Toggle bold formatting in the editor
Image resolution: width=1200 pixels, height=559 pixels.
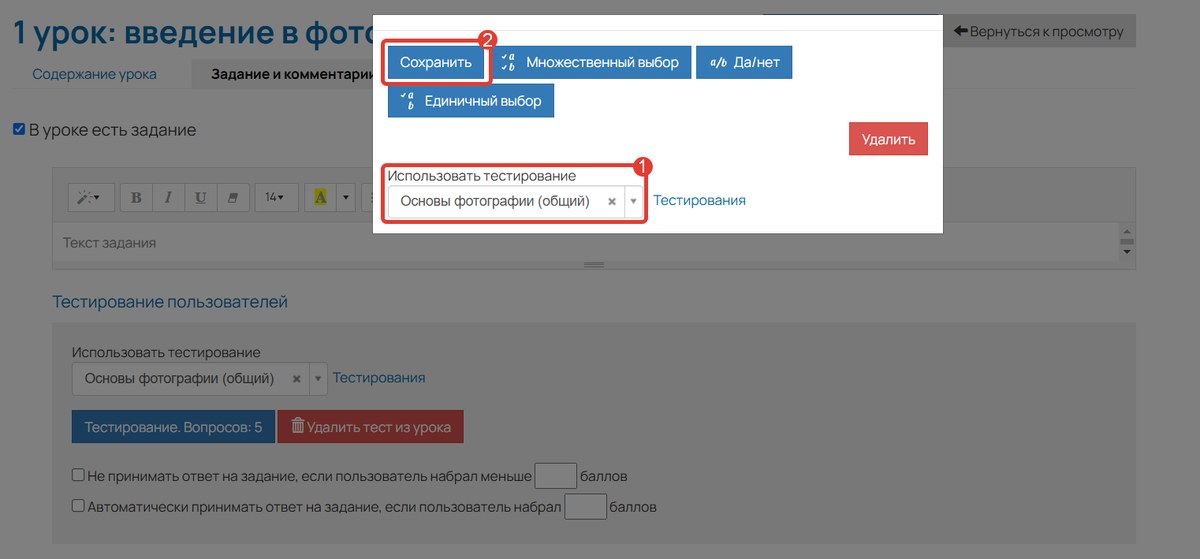[x=136, y=197]
